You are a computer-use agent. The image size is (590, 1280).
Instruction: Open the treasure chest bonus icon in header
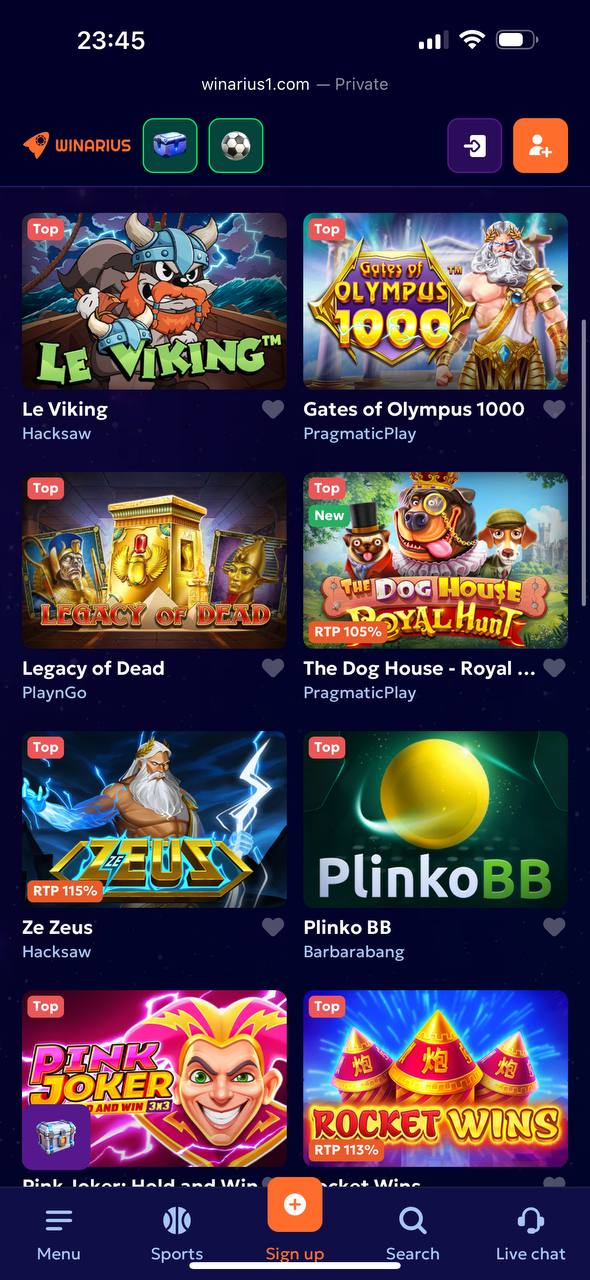pyautogui.click(x=170, y=146)
